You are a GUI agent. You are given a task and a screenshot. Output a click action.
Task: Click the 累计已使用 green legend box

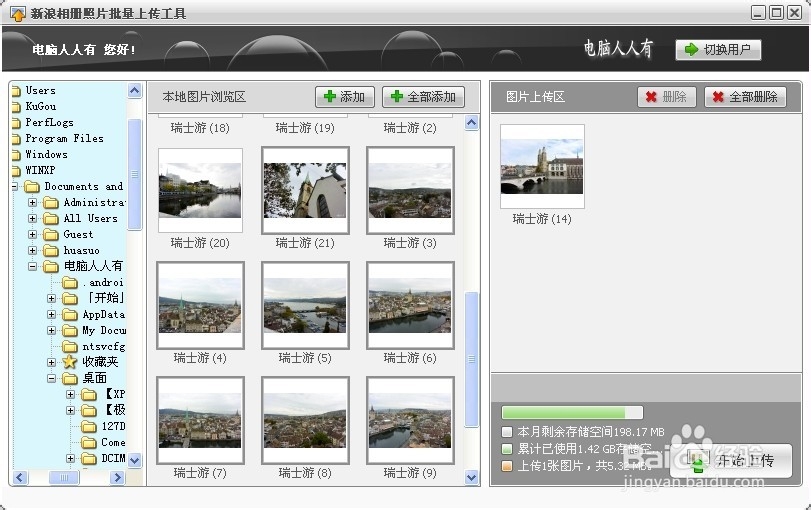tap(507, 448)
